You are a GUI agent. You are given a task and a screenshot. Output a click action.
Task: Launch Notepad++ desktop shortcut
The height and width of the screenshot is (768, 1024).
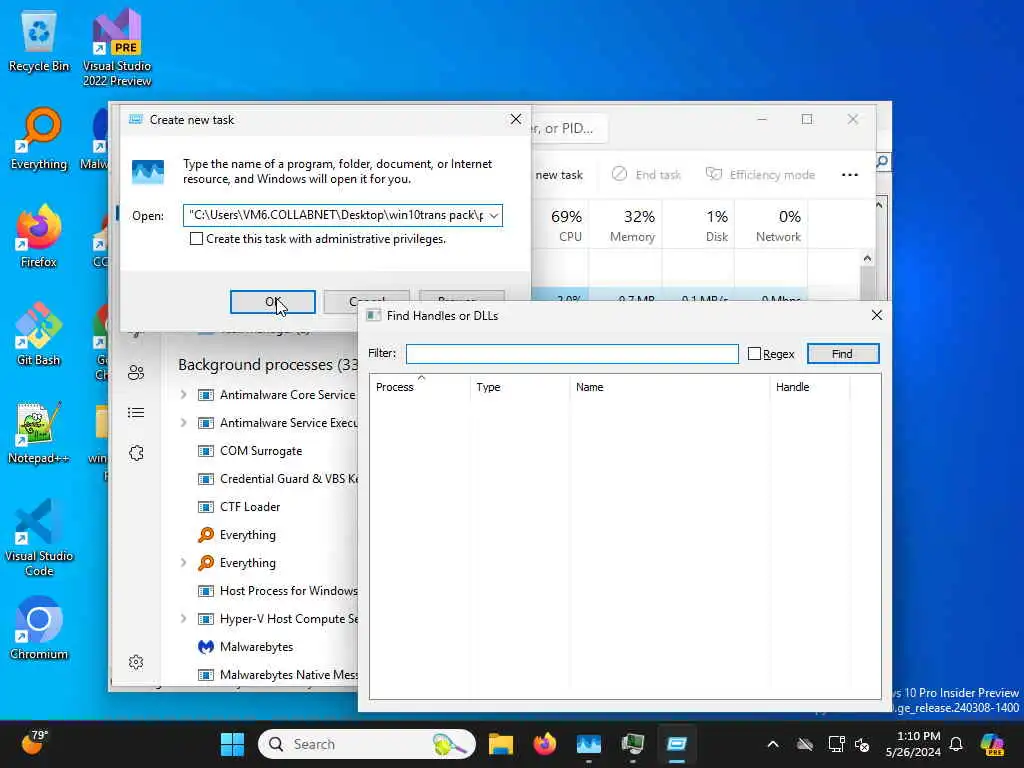[x=39, y=432]
